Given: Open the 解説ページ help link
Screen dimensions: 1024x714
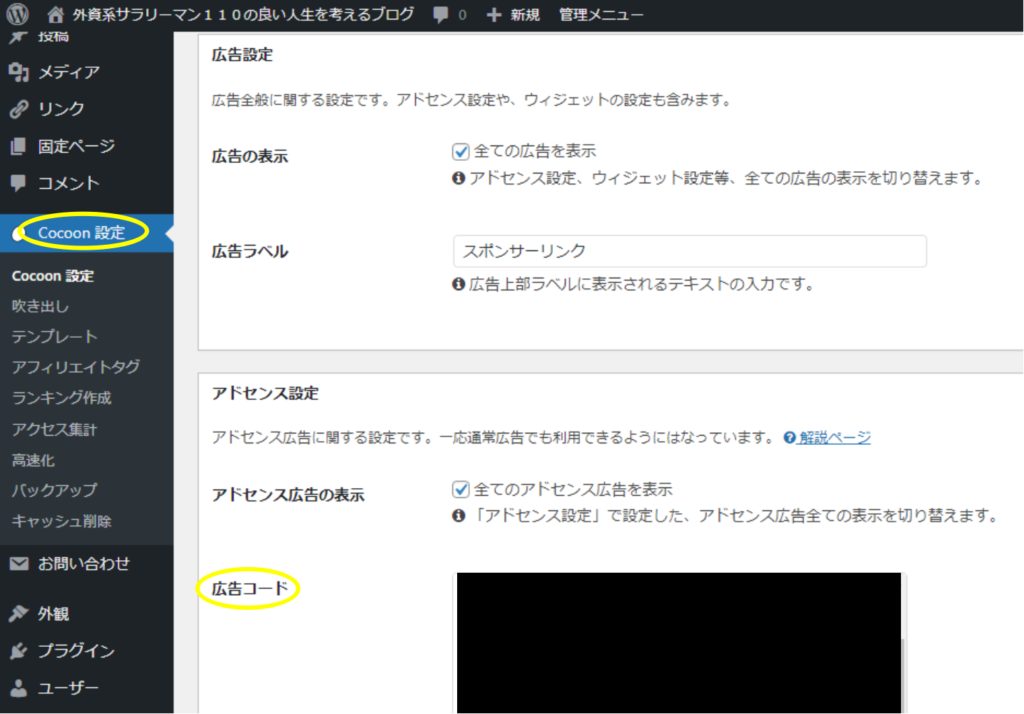Looking at the screenshot, I should [835, 438].
